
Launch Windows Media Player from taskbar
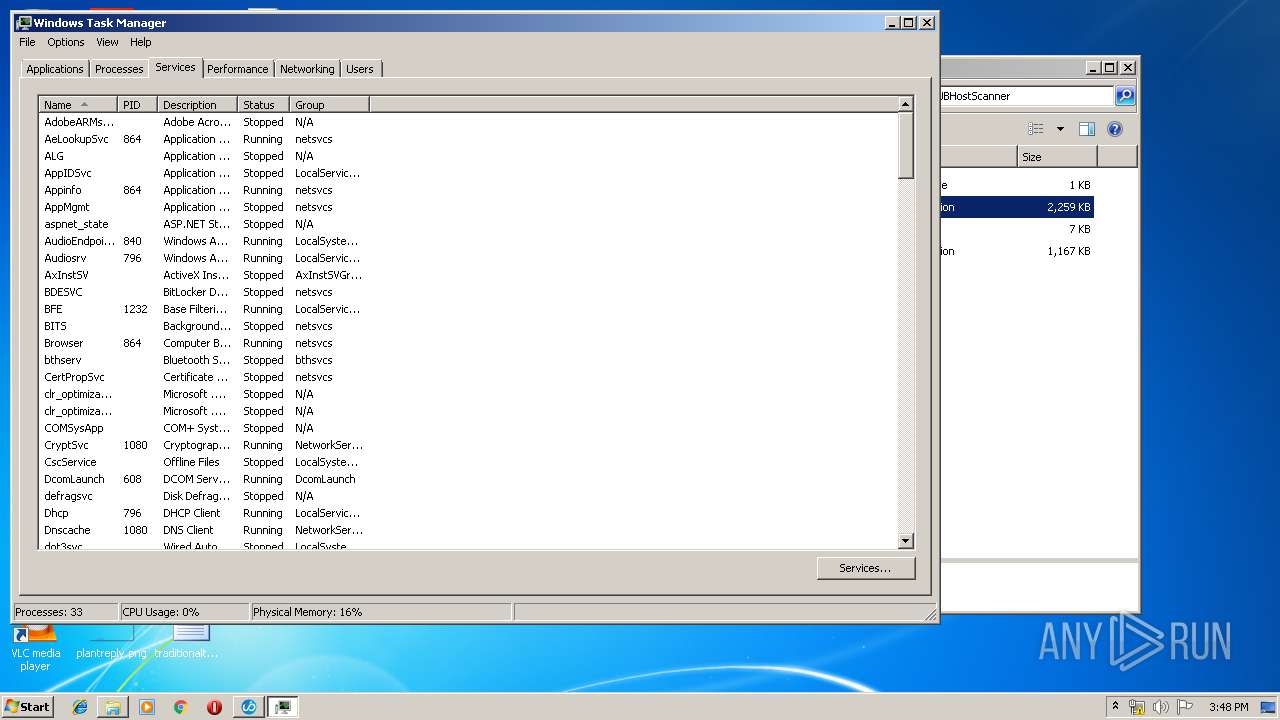point(147,707)
